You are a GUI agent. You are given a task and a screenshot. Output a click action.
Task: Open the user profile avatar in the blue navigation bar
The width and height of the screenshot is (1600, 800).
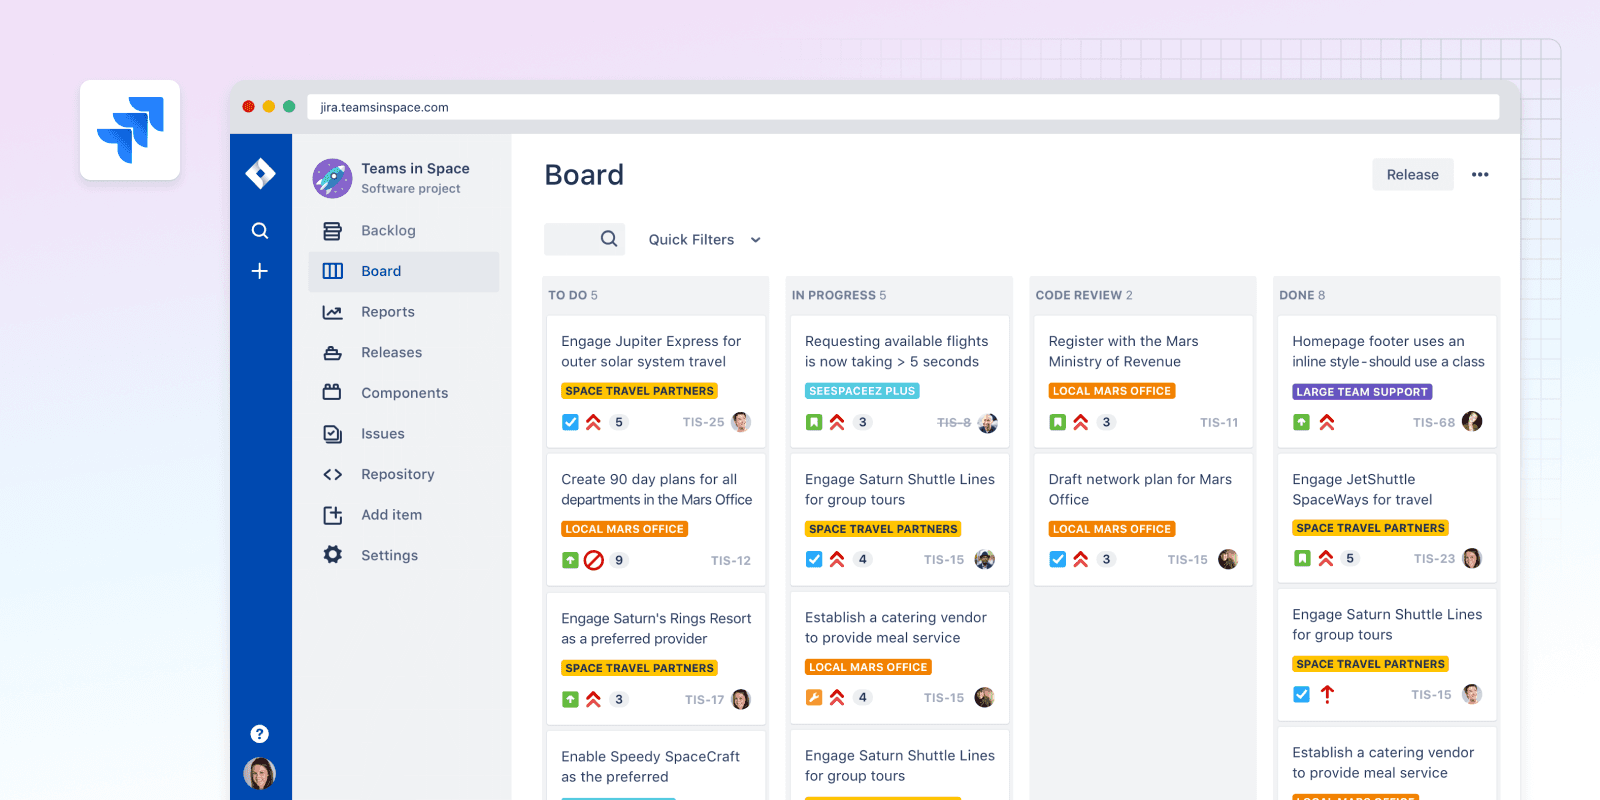click(260, 773)
